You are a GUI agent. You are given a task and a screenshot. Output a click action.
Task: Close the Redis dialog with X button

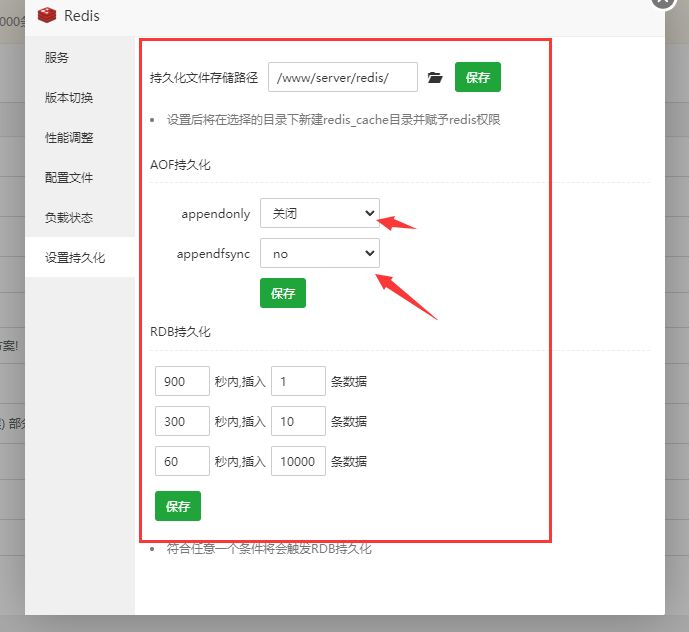(x=663, y=1)
